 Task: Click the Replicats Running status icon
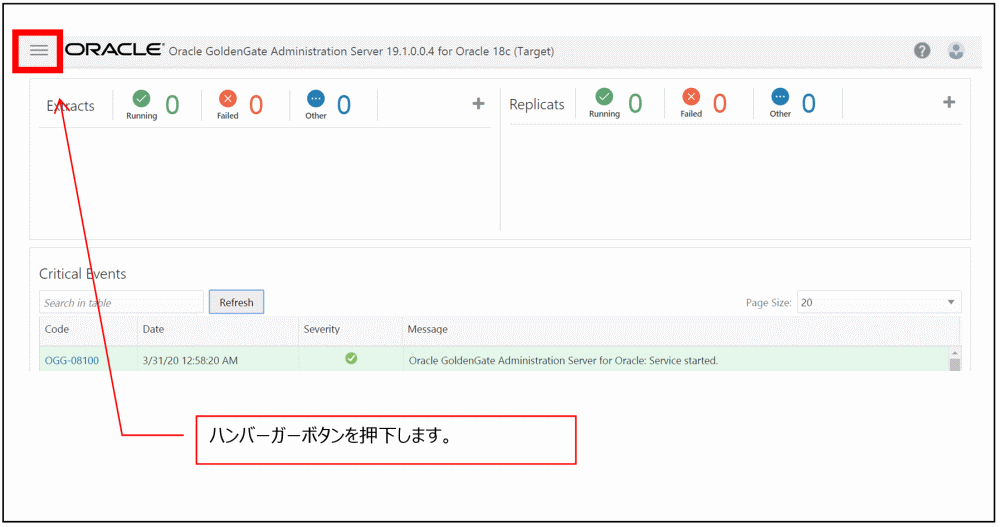point(604,97)
